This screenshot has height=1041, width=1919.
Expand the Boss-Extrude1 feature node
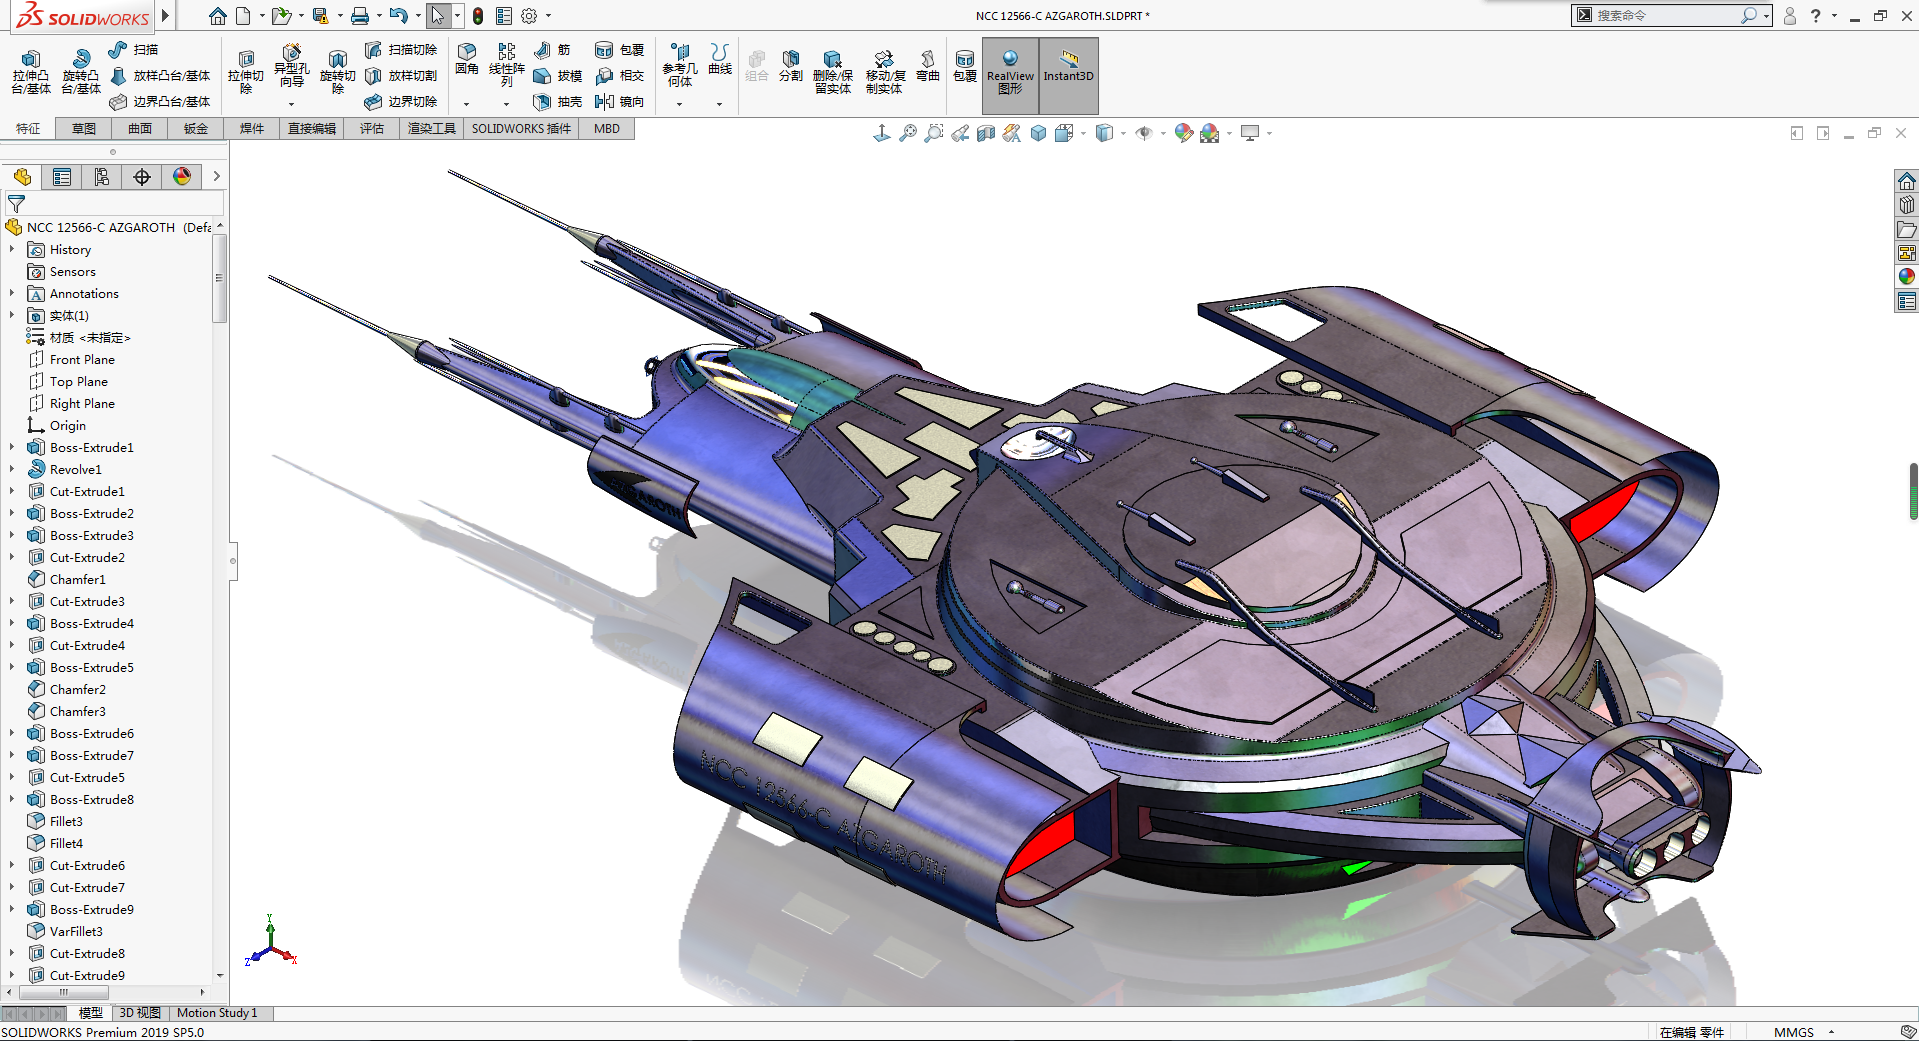[12, 447]
